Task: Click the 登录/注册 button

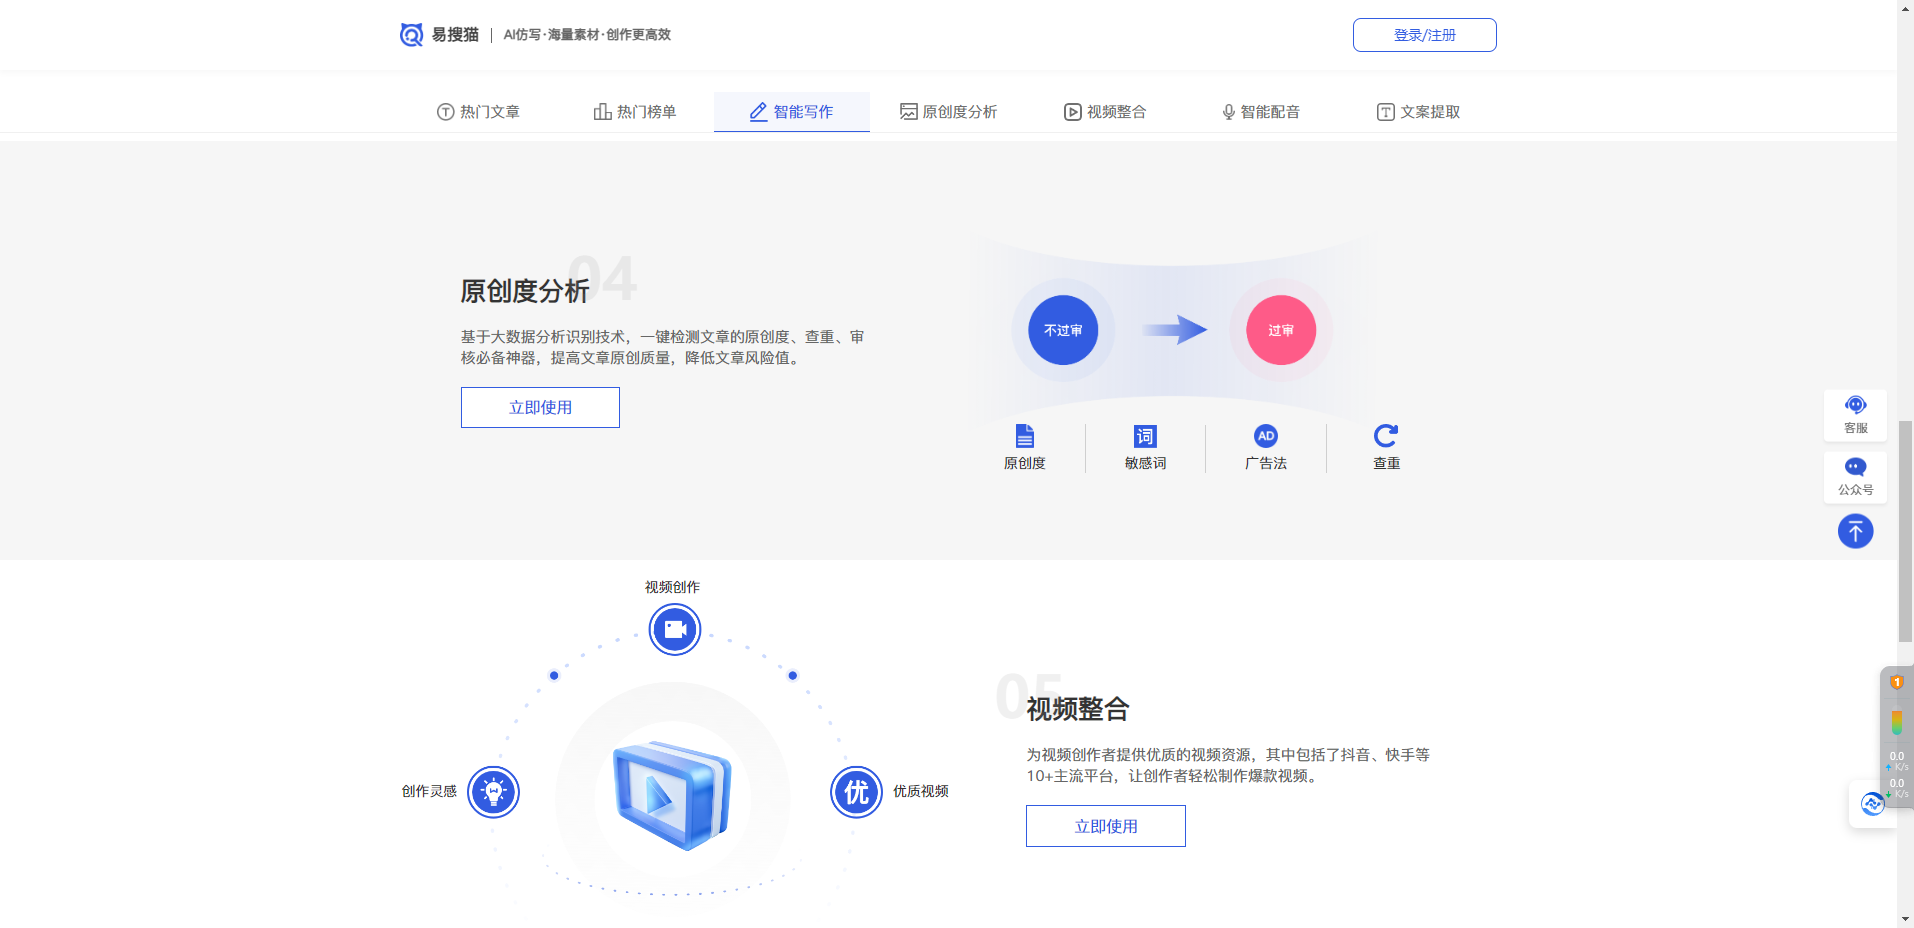Action: pos(1424,34)
